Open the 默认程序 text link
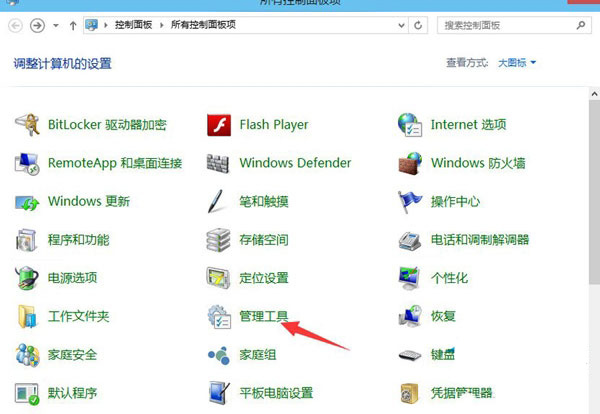 (x=72, y=393)
